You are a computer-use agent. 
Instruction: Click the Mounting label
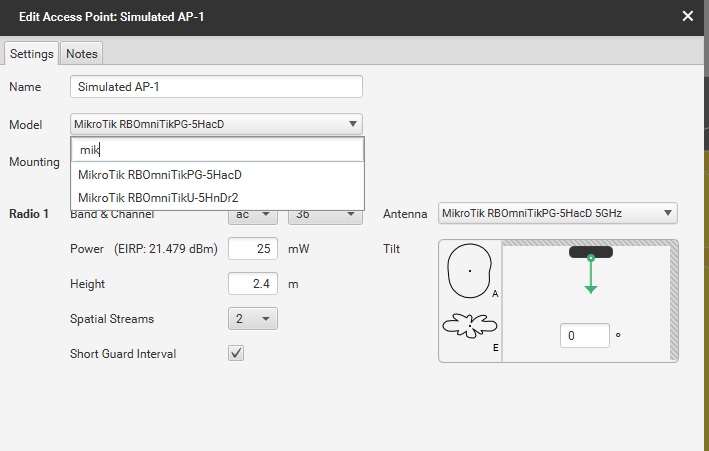[x=34, y=162]
